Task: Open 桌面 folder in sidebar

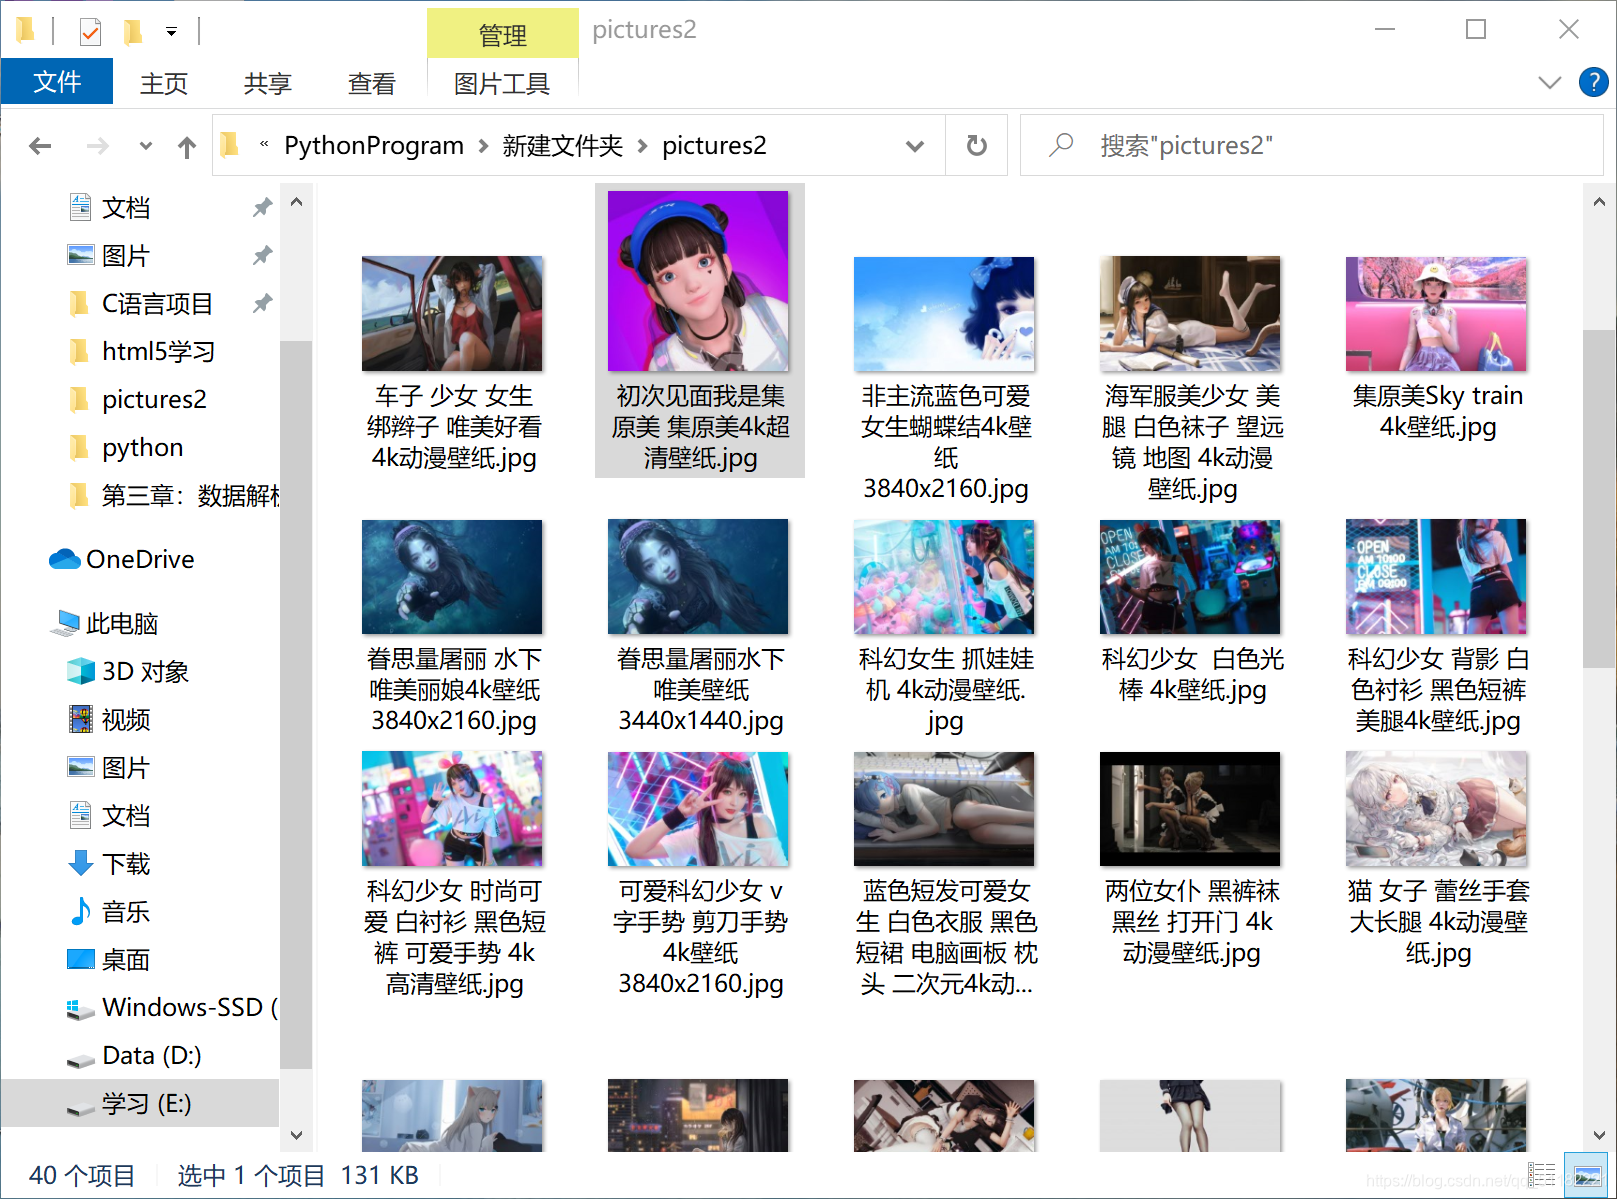Action: point(126,960)
